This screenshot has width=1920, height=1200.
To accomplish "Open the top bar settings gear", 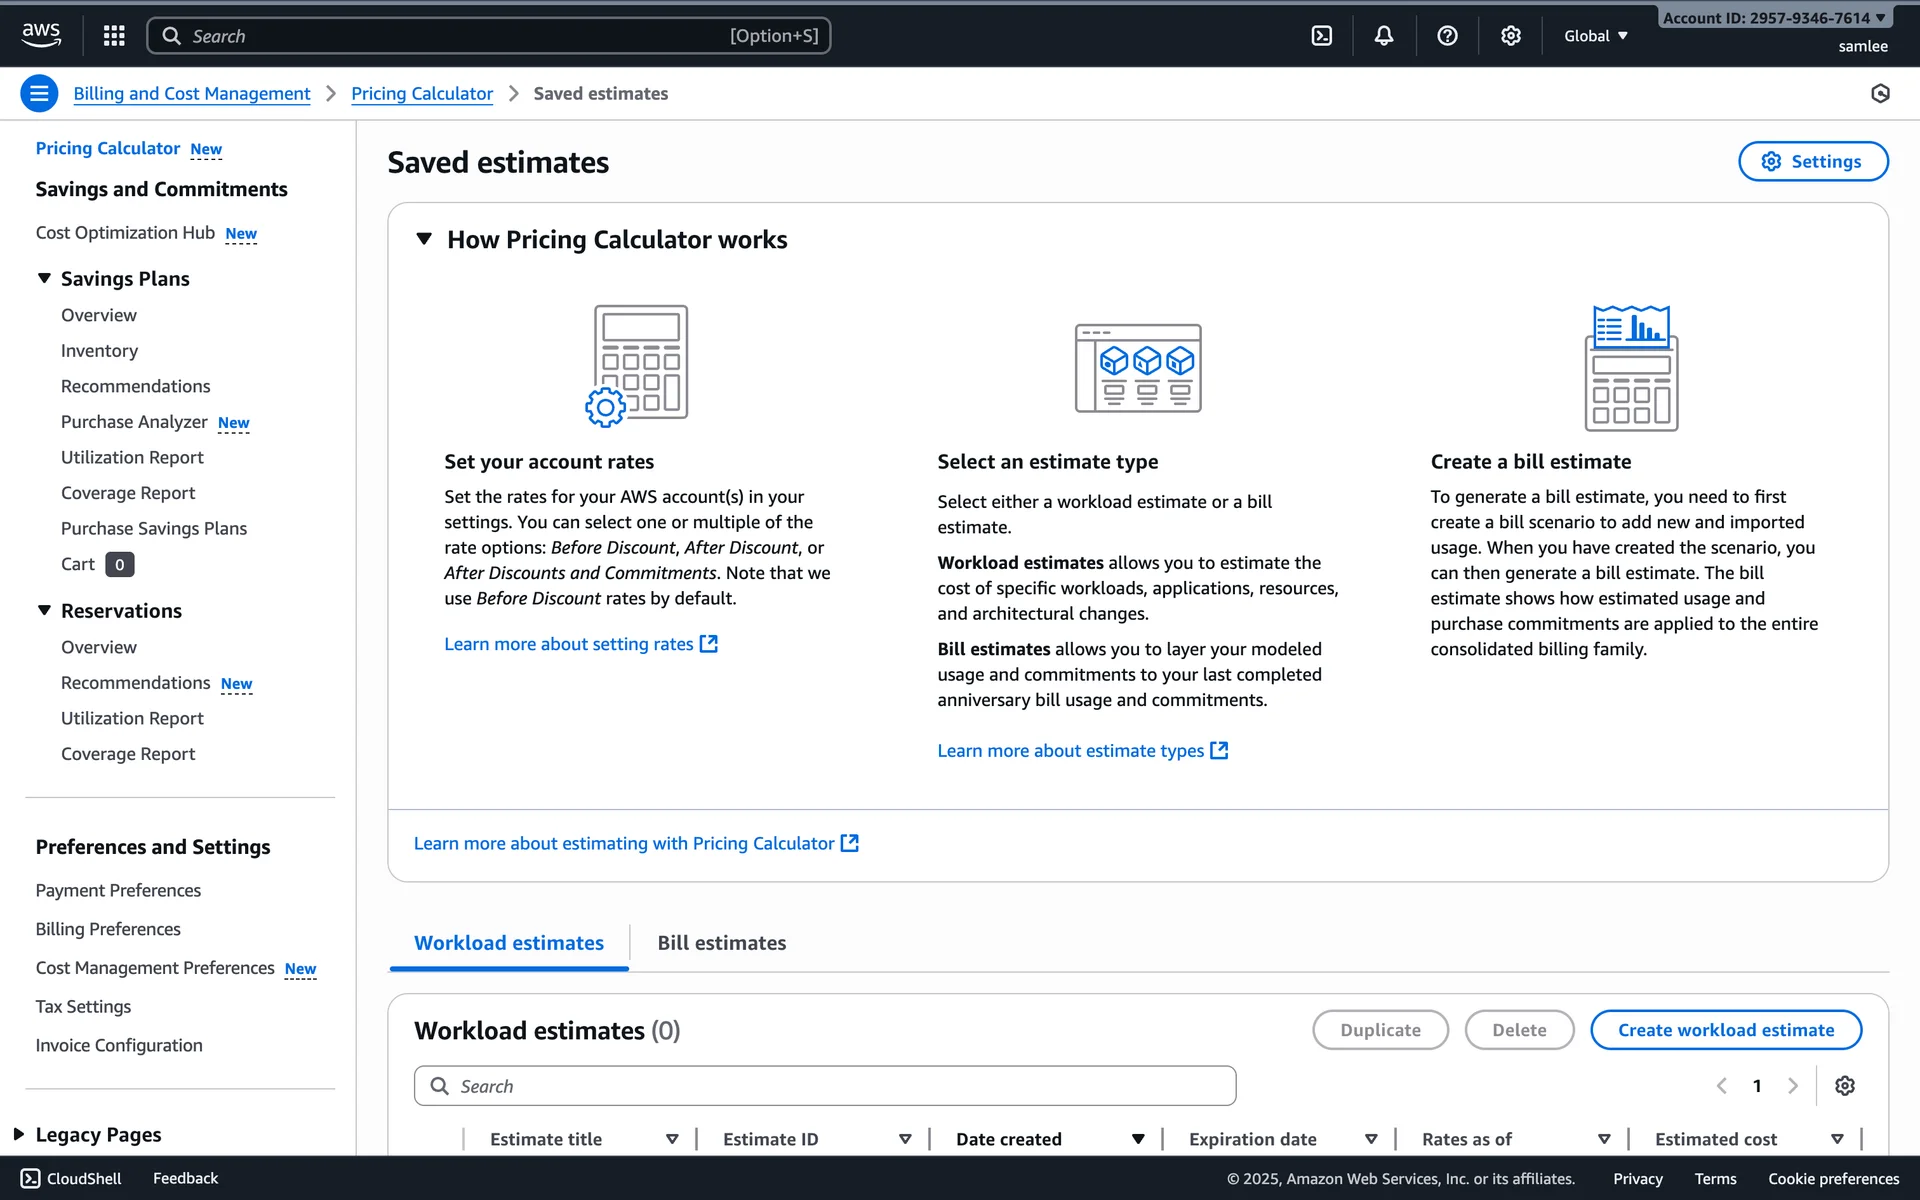I will click(x=1510, y=36).
